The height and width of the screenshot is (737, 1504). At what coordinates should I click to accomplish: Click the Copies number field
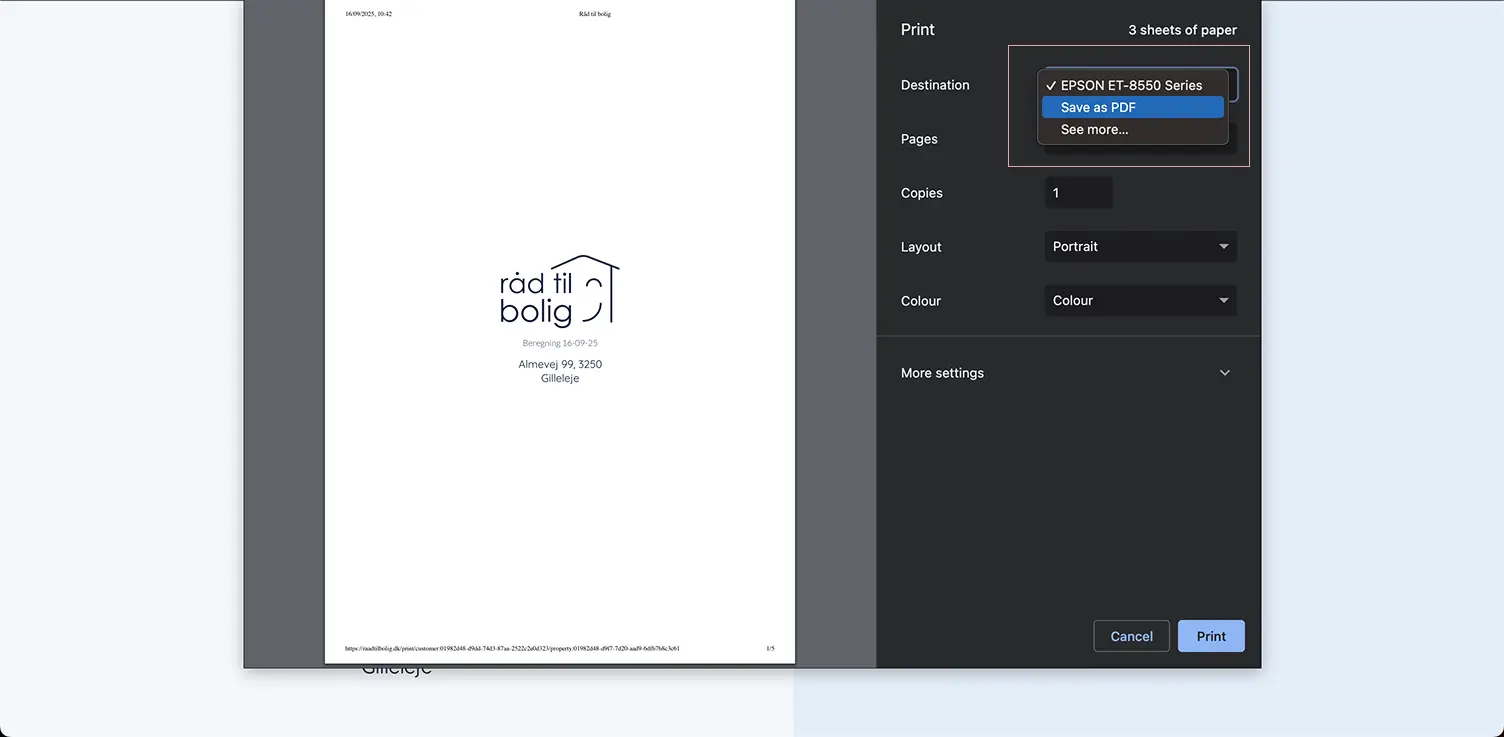pyautogui.click(x=1078, y=193)
